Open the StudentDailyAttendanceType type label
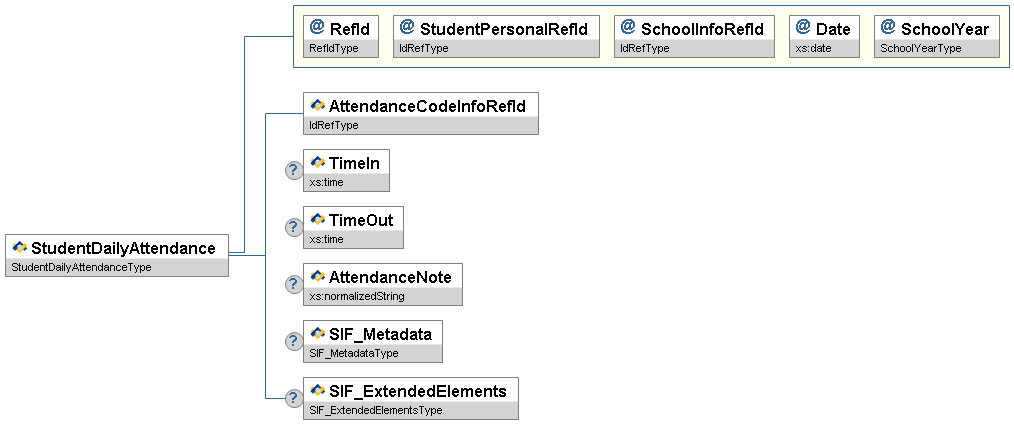 (x=80, y=267)
